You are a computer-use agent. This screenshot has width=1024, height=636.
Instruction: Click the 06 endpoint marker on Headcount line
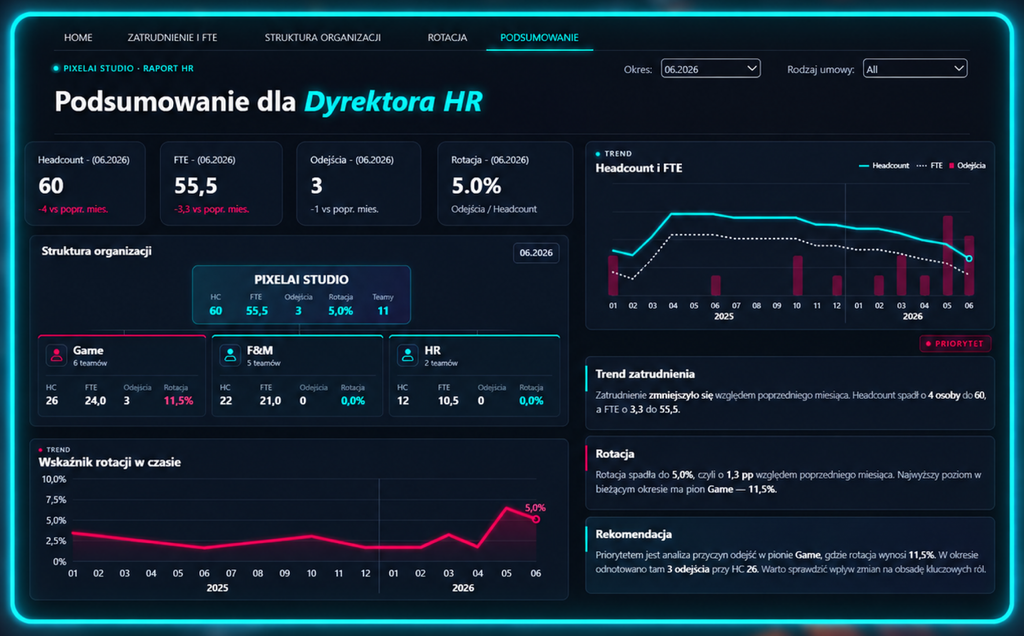968,259
